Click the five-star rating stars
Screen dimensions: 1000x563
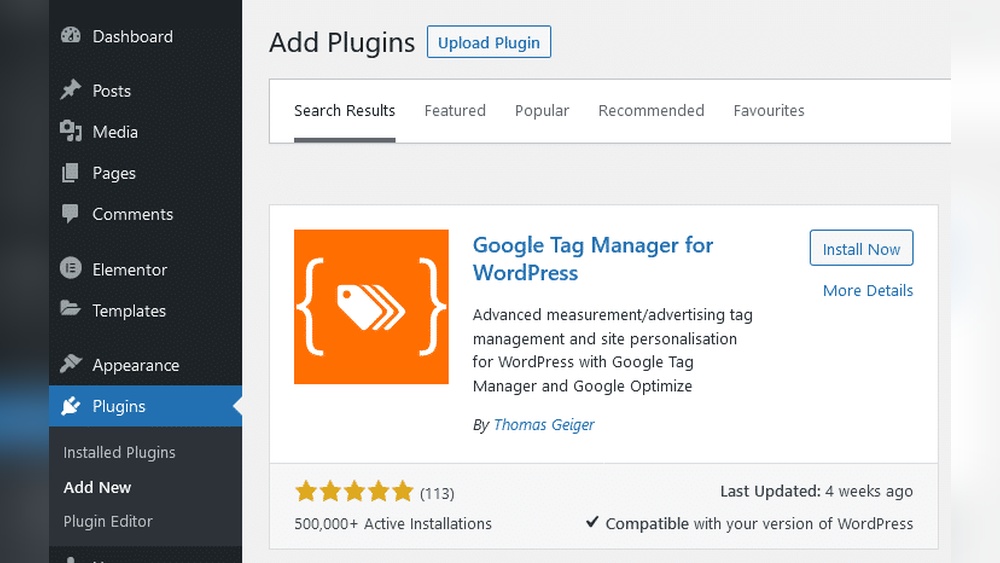pos(354,492)
